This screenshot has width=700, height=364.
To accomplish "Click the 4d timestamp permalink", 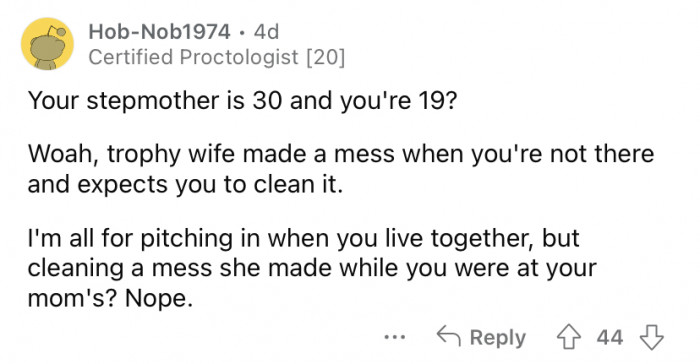I will click(x=266, y=32).
